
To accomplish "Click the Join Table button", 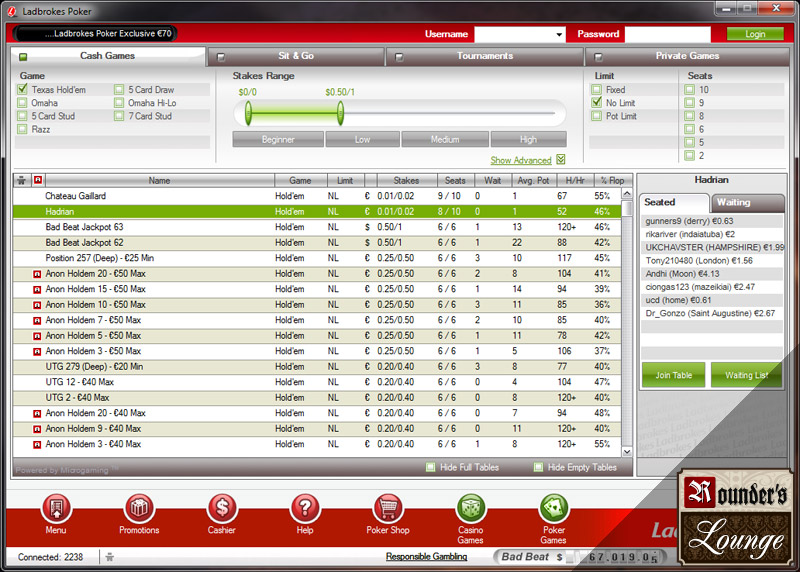I will pyautogui.click(x=673, y=375).
